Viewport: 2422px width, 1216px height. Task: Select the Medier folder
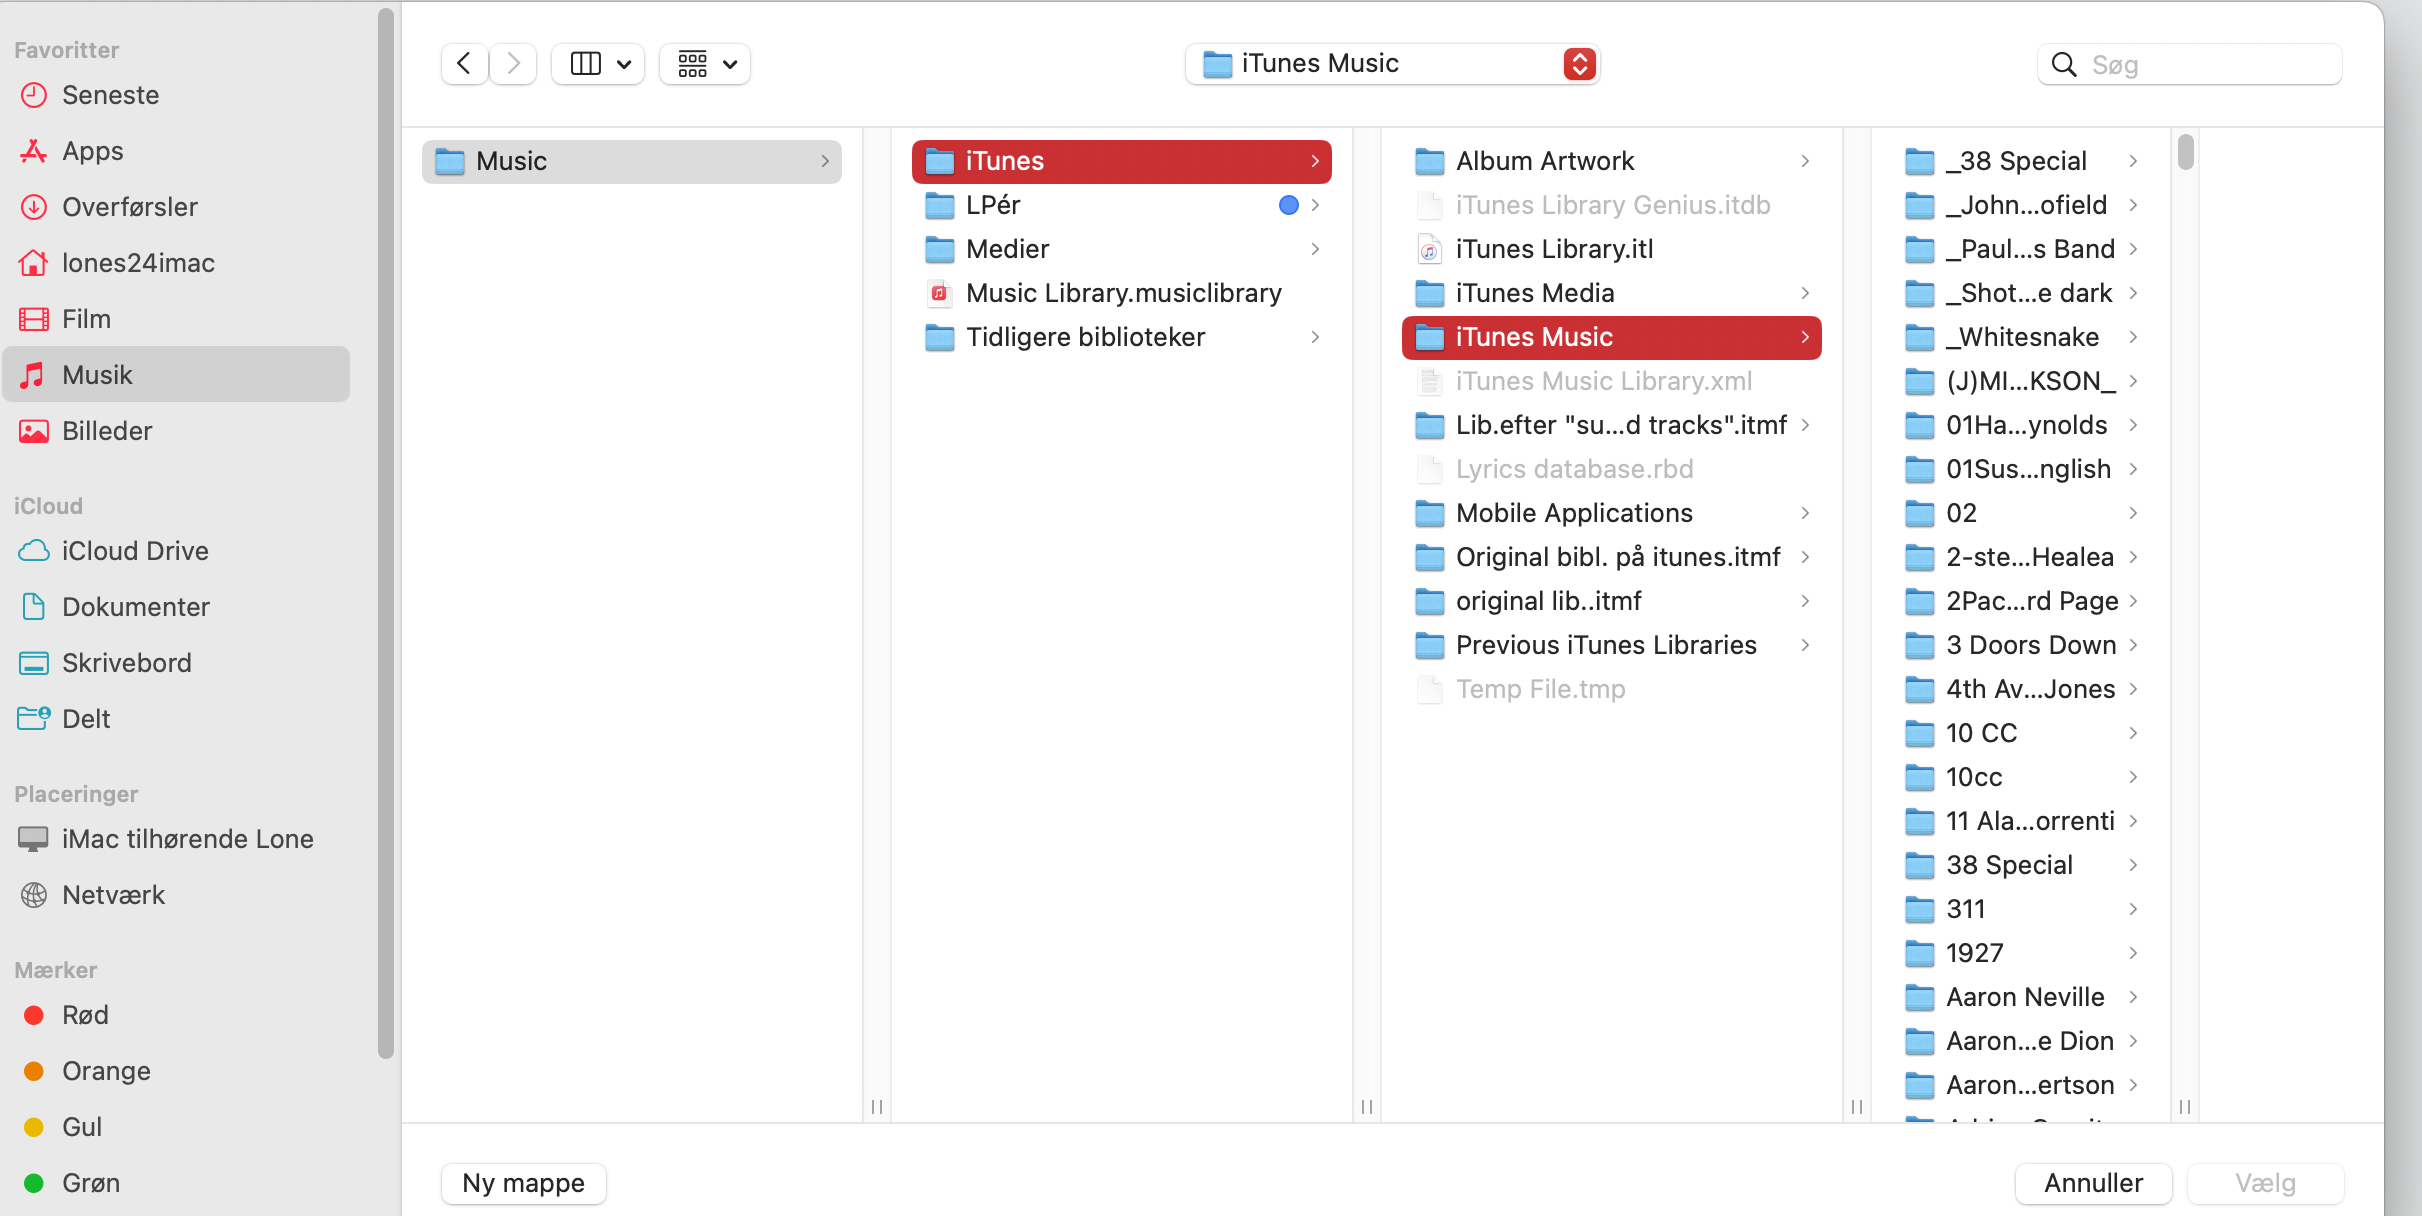1122,249
